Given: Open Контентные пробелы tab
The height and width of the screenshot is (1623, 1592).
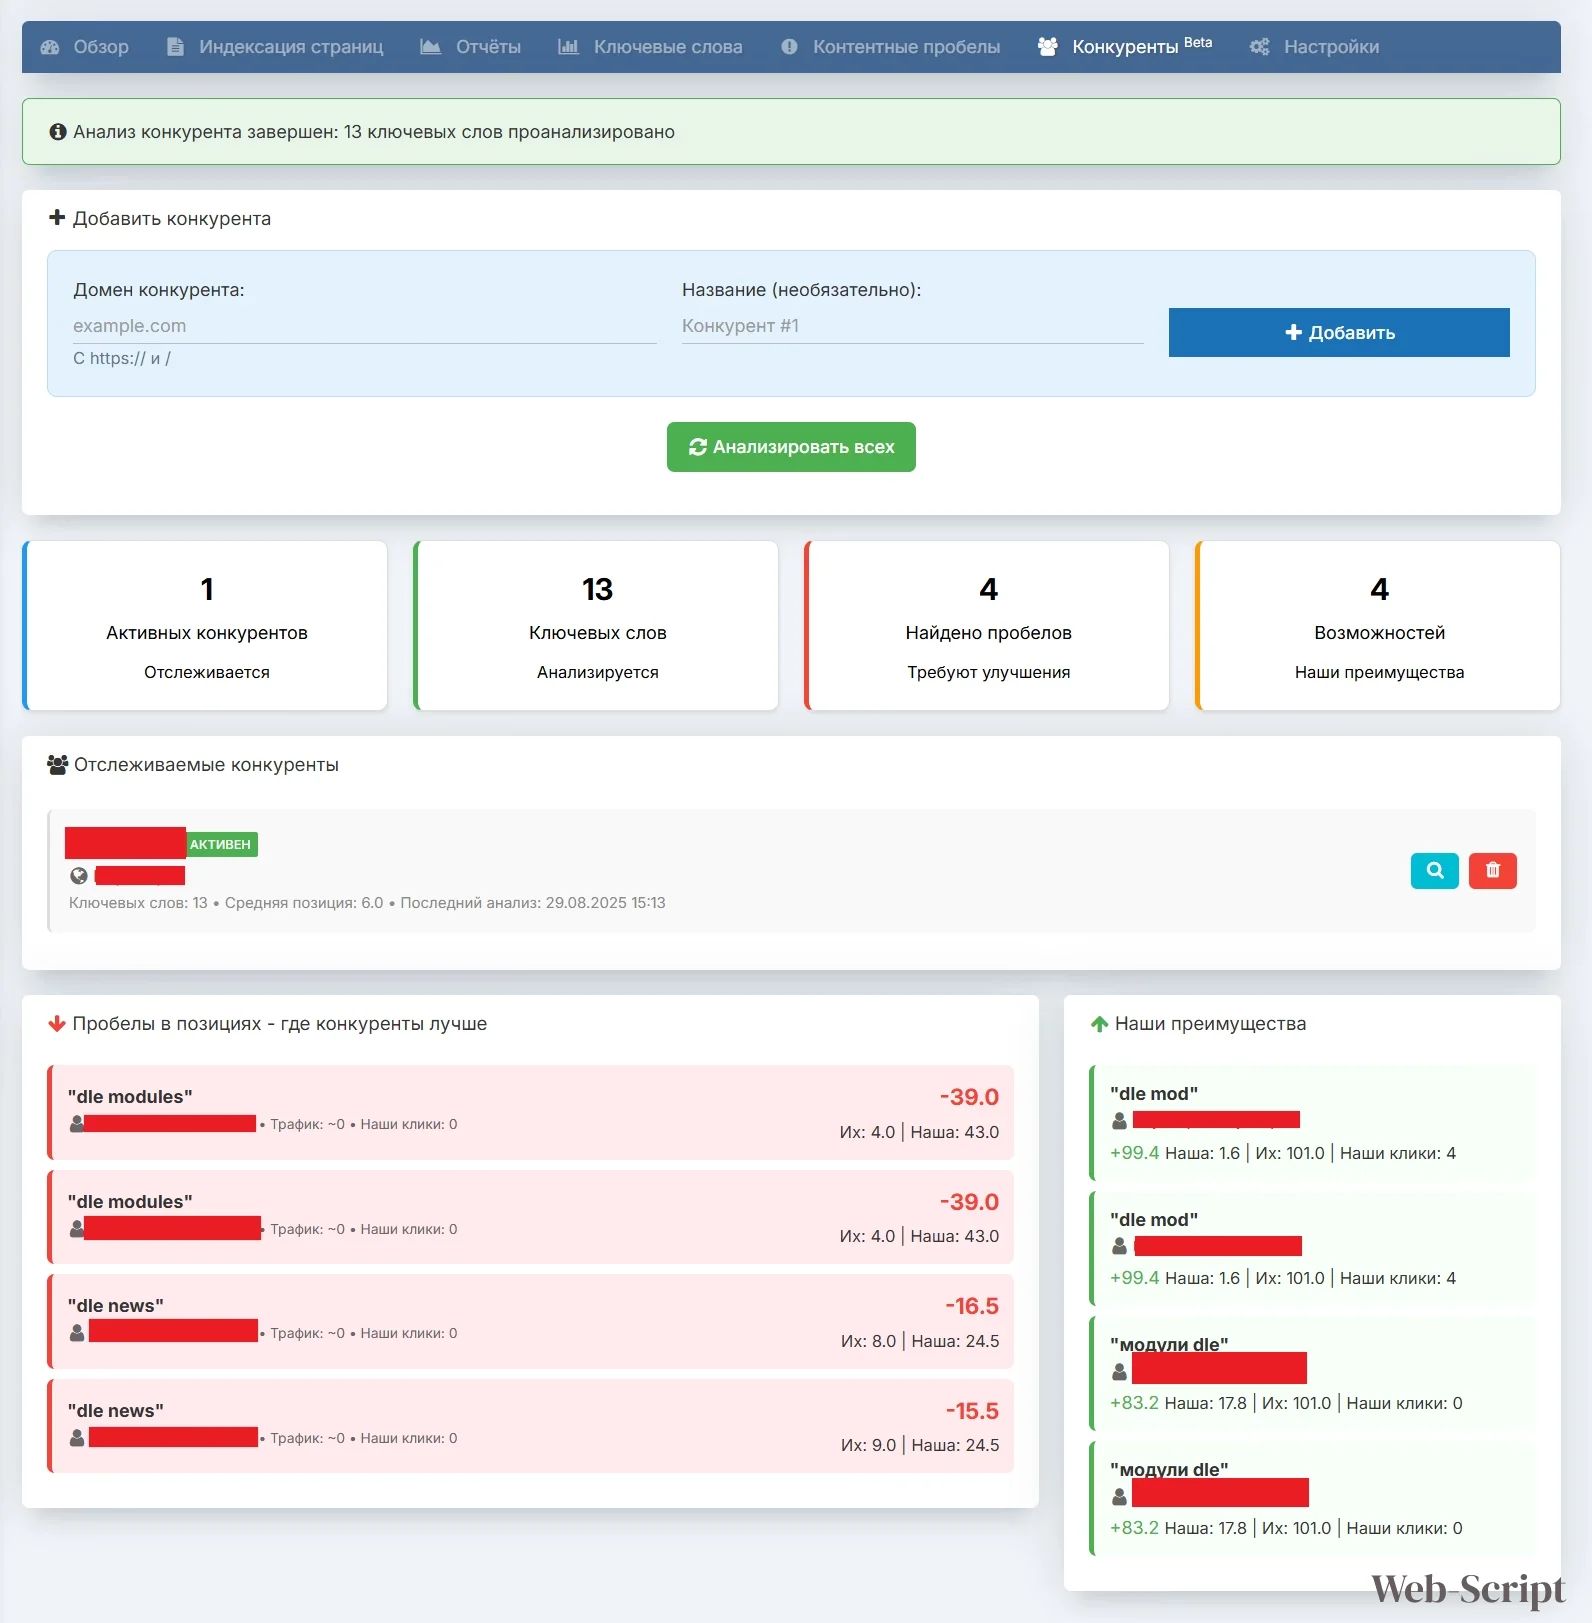Looking at the screenshot, I should tap(891, 47).
